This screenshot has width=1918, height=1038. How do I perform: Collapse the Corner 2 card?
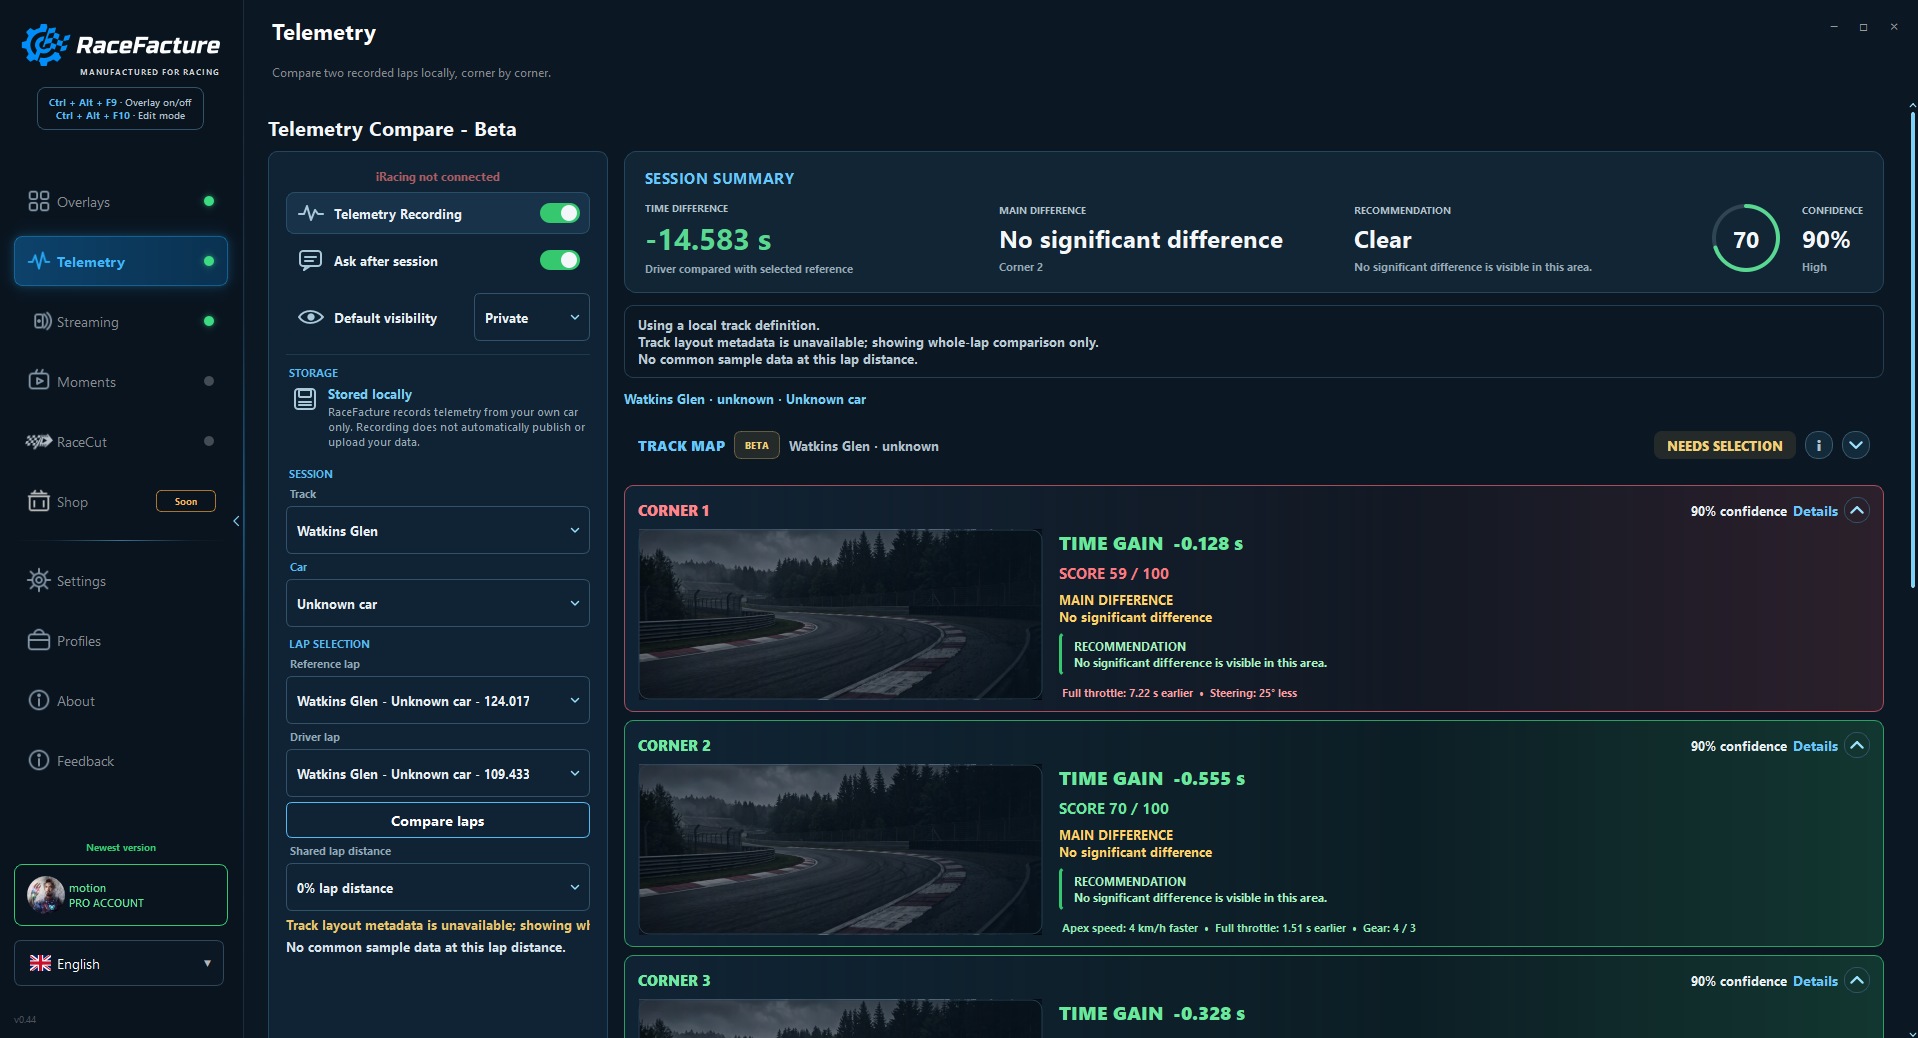1857,745
